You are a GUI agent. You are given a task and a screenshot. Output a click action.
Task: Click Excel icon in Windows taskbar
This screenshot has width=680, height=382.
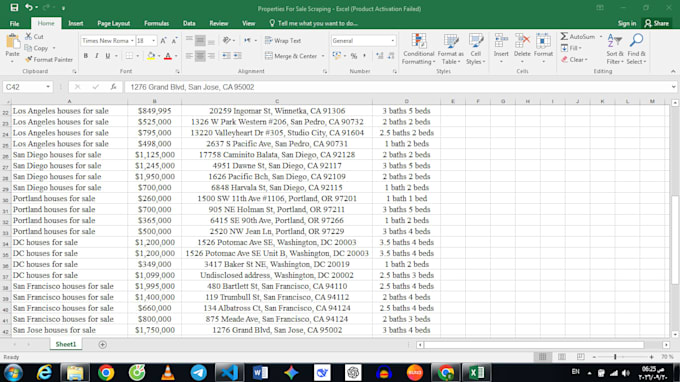tap(477, 372)
